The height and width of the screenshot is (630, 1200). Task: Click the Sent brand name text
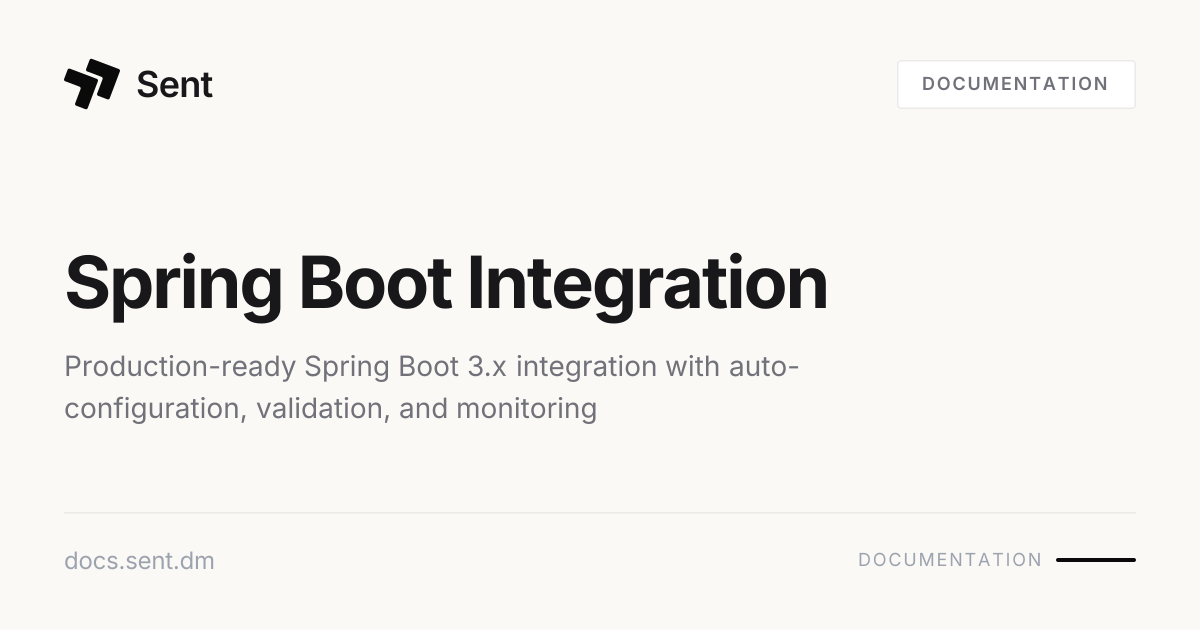click(174, 85)
